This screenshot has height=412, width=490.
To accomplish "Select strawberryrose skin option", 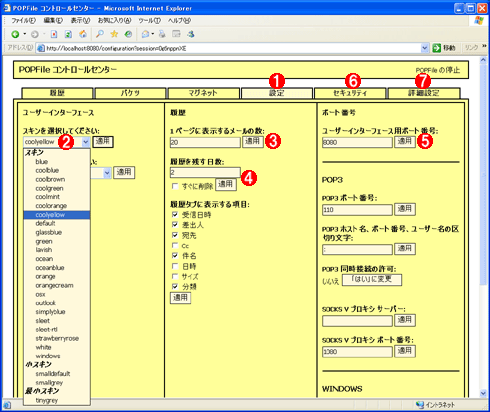I will click(x=57, y=338).
